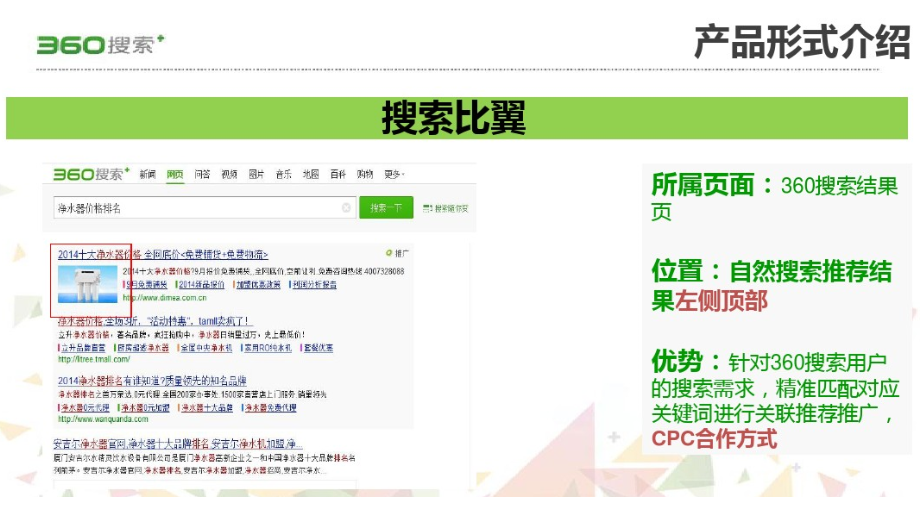
Task: Click the www.dimea.com.cn URL
Action: [x=165, y=298]
